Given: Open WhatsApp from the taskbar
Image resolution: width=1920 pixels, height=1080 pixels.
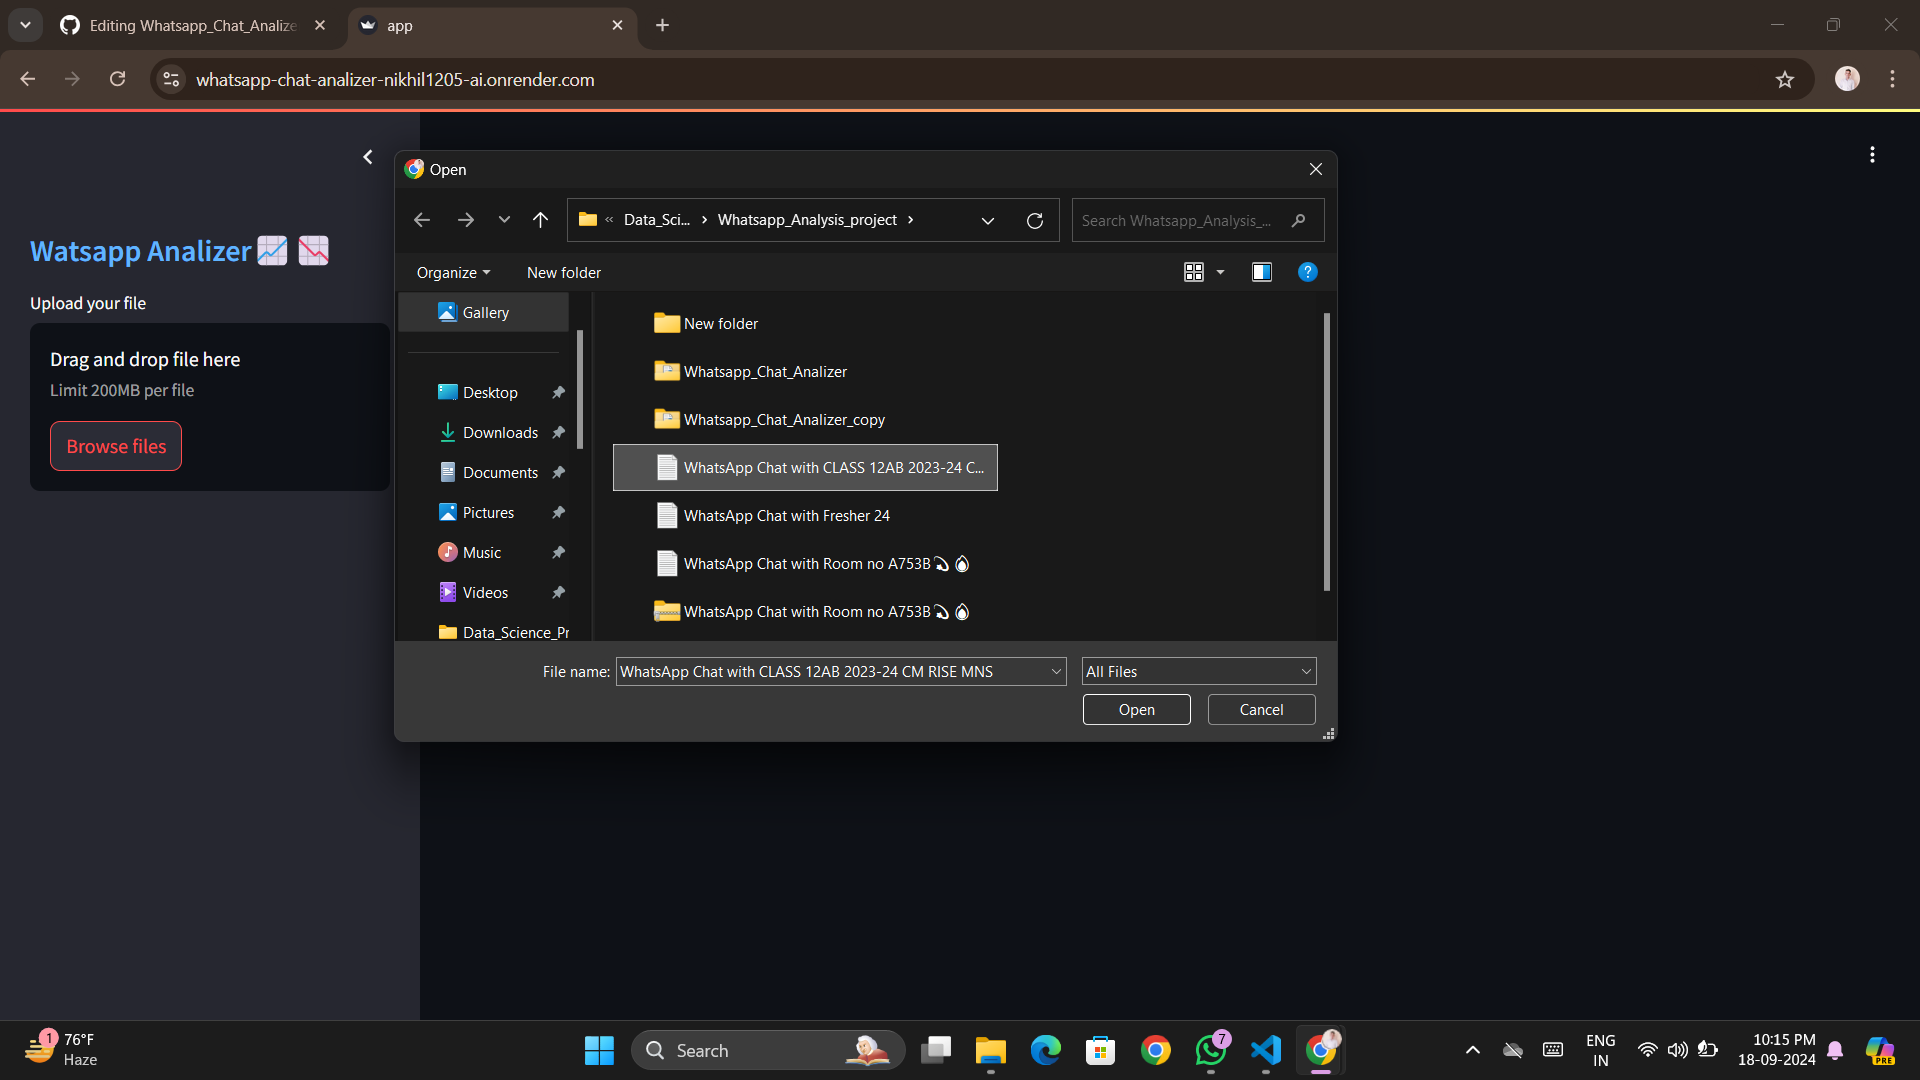Looking at the screenshot, I should (1211, 1050).
